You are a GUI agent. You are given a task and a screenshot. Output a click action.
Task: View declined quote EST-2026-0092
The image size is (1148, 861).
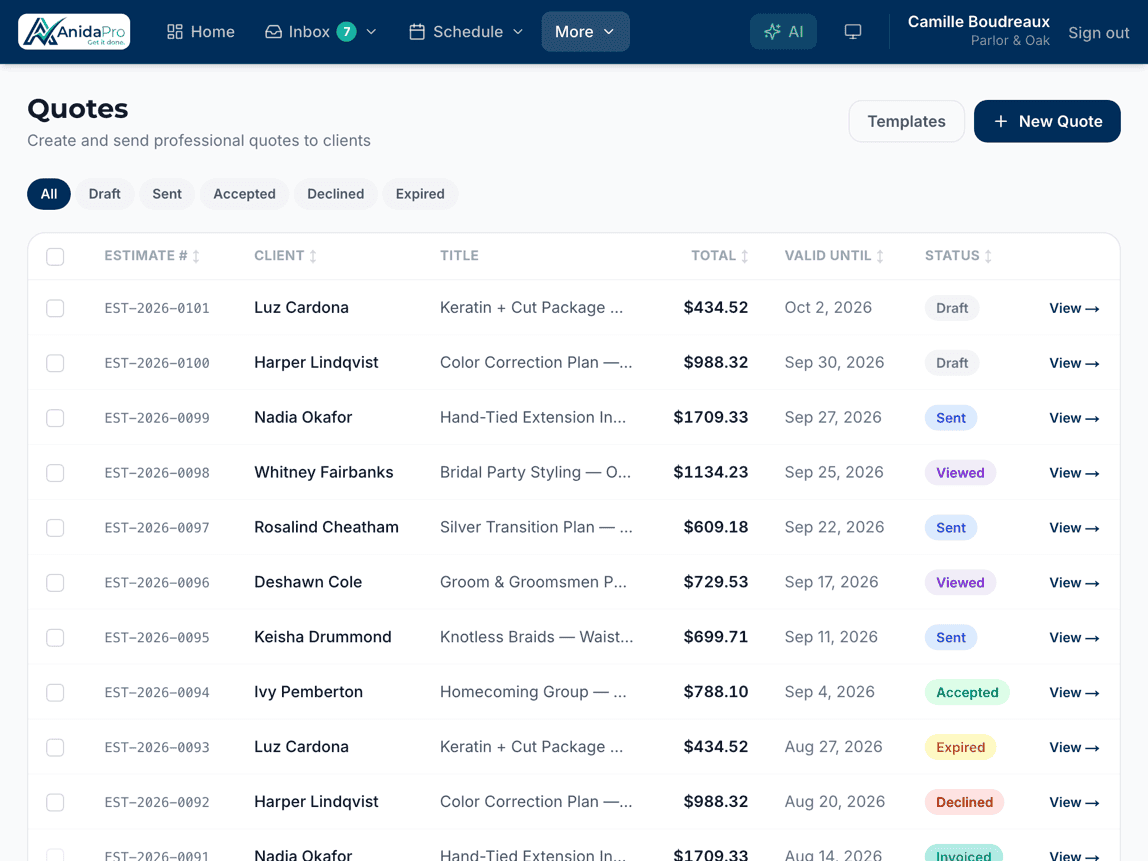pyautogui.click(x=1074, y=802)
